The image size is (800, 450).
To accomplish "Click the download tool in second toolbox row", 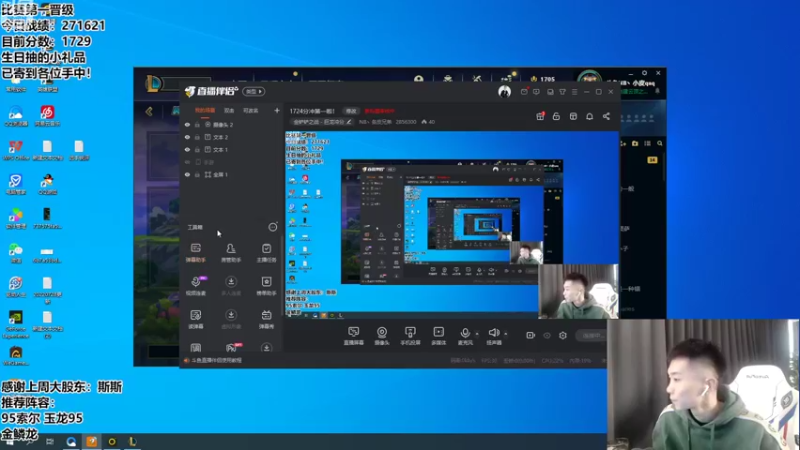I will click(x=231, y=285).
